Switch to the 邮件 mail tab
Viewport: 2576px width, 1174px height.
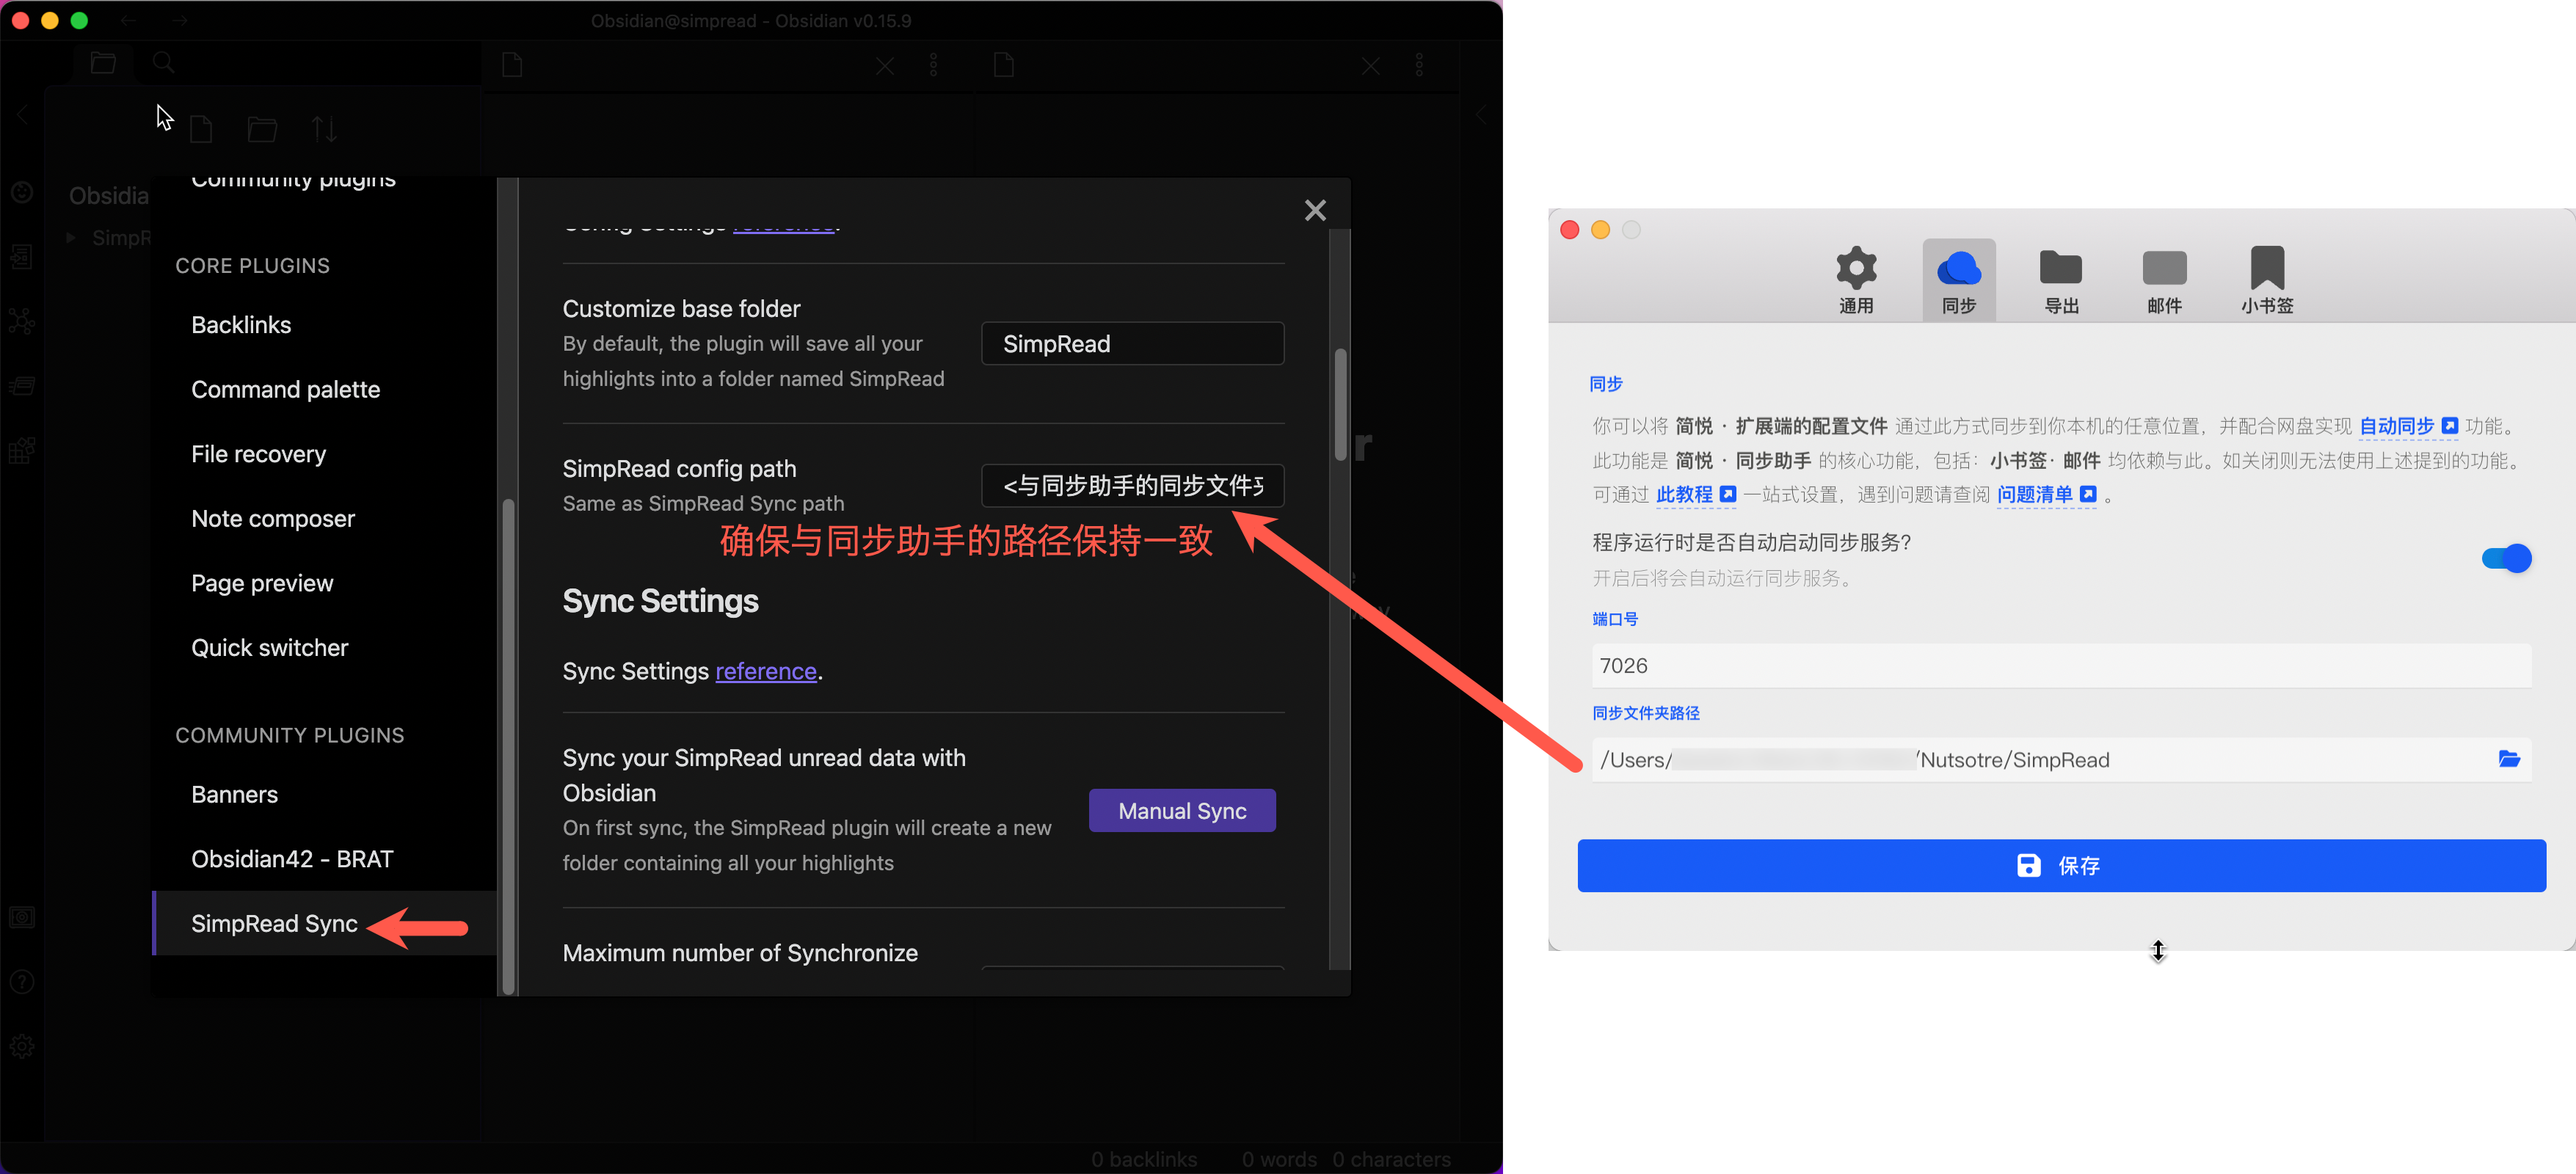[2164, 280]
